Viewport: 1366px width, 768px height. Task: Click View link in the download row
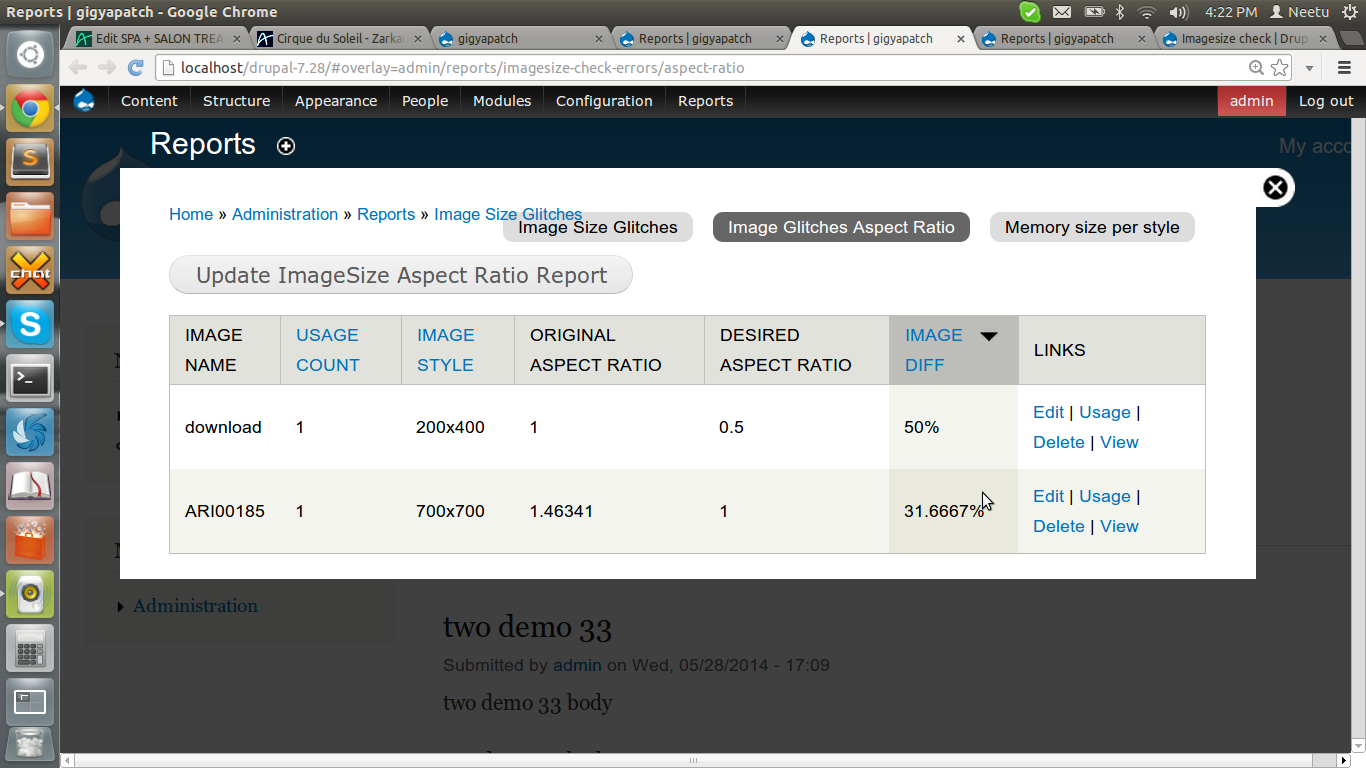point(1119,442)
